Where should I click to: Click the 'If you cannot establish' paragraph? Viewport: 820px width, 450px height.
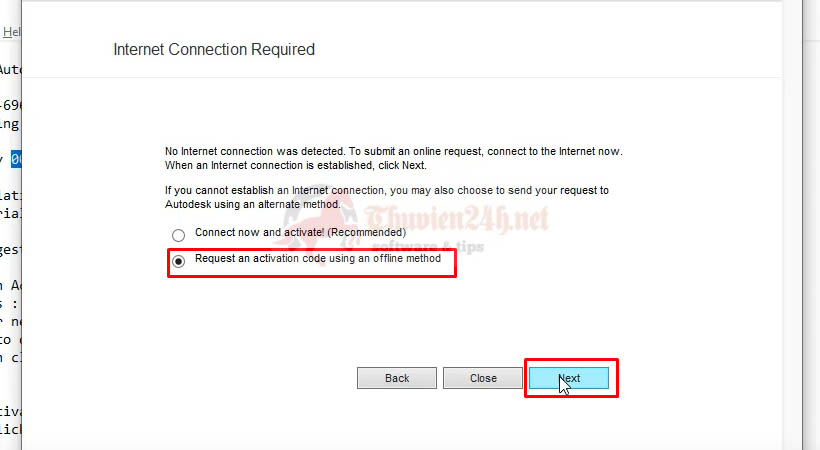pos(386,197)
